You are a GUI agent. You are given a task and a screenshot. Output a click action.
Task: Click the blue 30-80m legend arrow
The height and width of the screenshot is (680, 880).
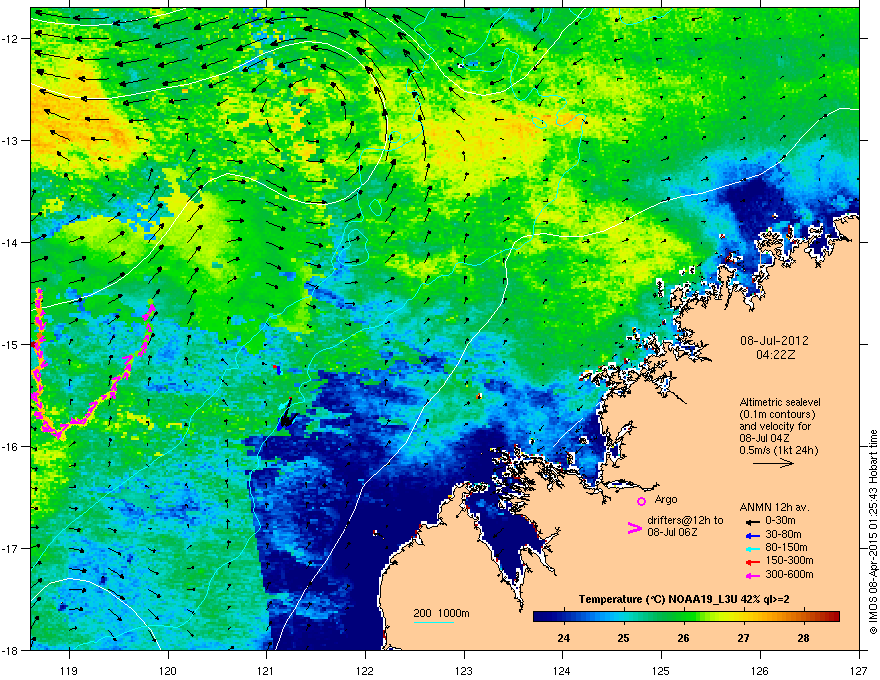coord(751,535)
